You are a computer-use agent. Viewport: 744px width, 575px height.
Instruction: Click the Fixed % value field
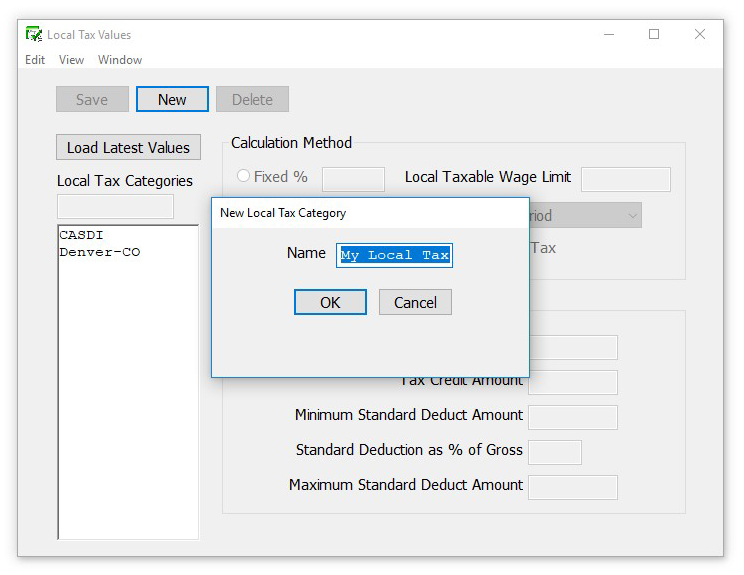tap(353, 179)
